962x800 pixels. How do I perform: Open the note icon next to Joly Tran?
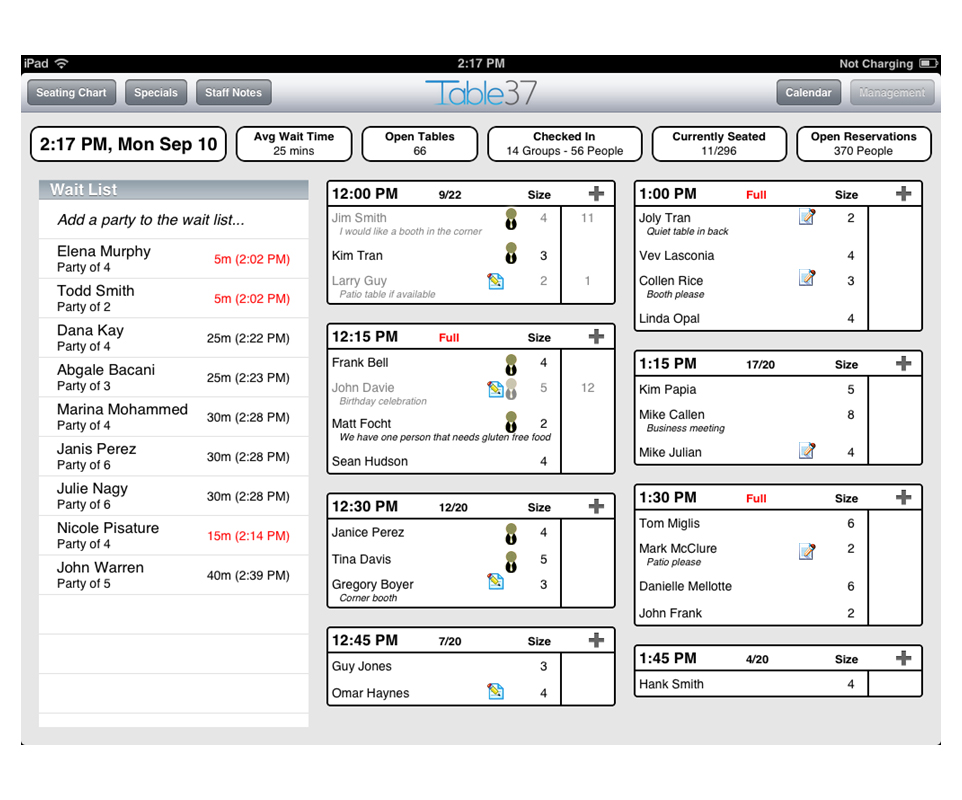807,217
